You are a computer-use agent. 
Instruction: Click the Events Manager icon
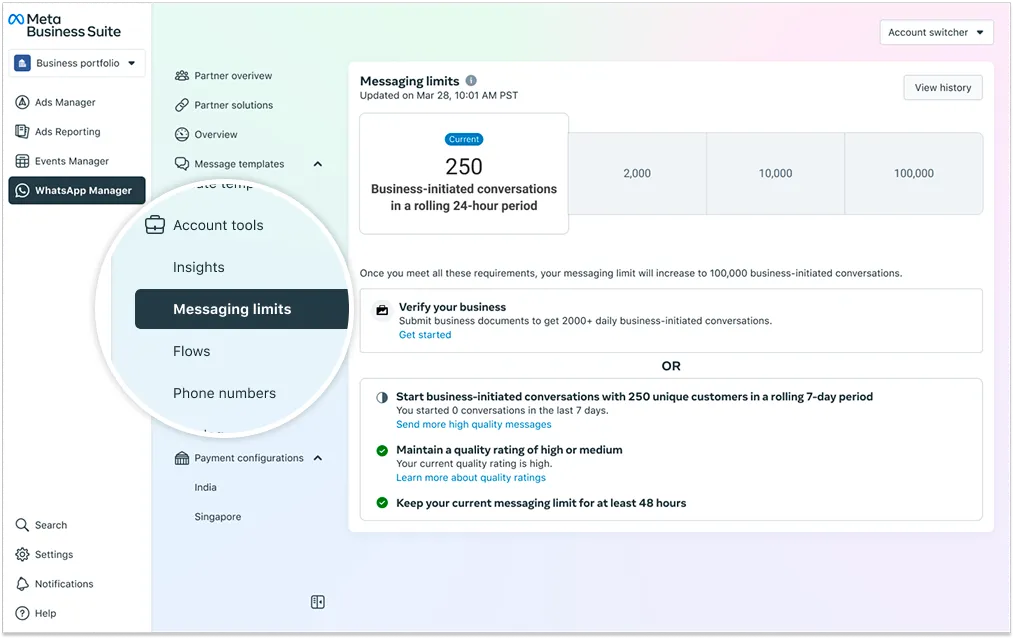[x=22, y=161]
